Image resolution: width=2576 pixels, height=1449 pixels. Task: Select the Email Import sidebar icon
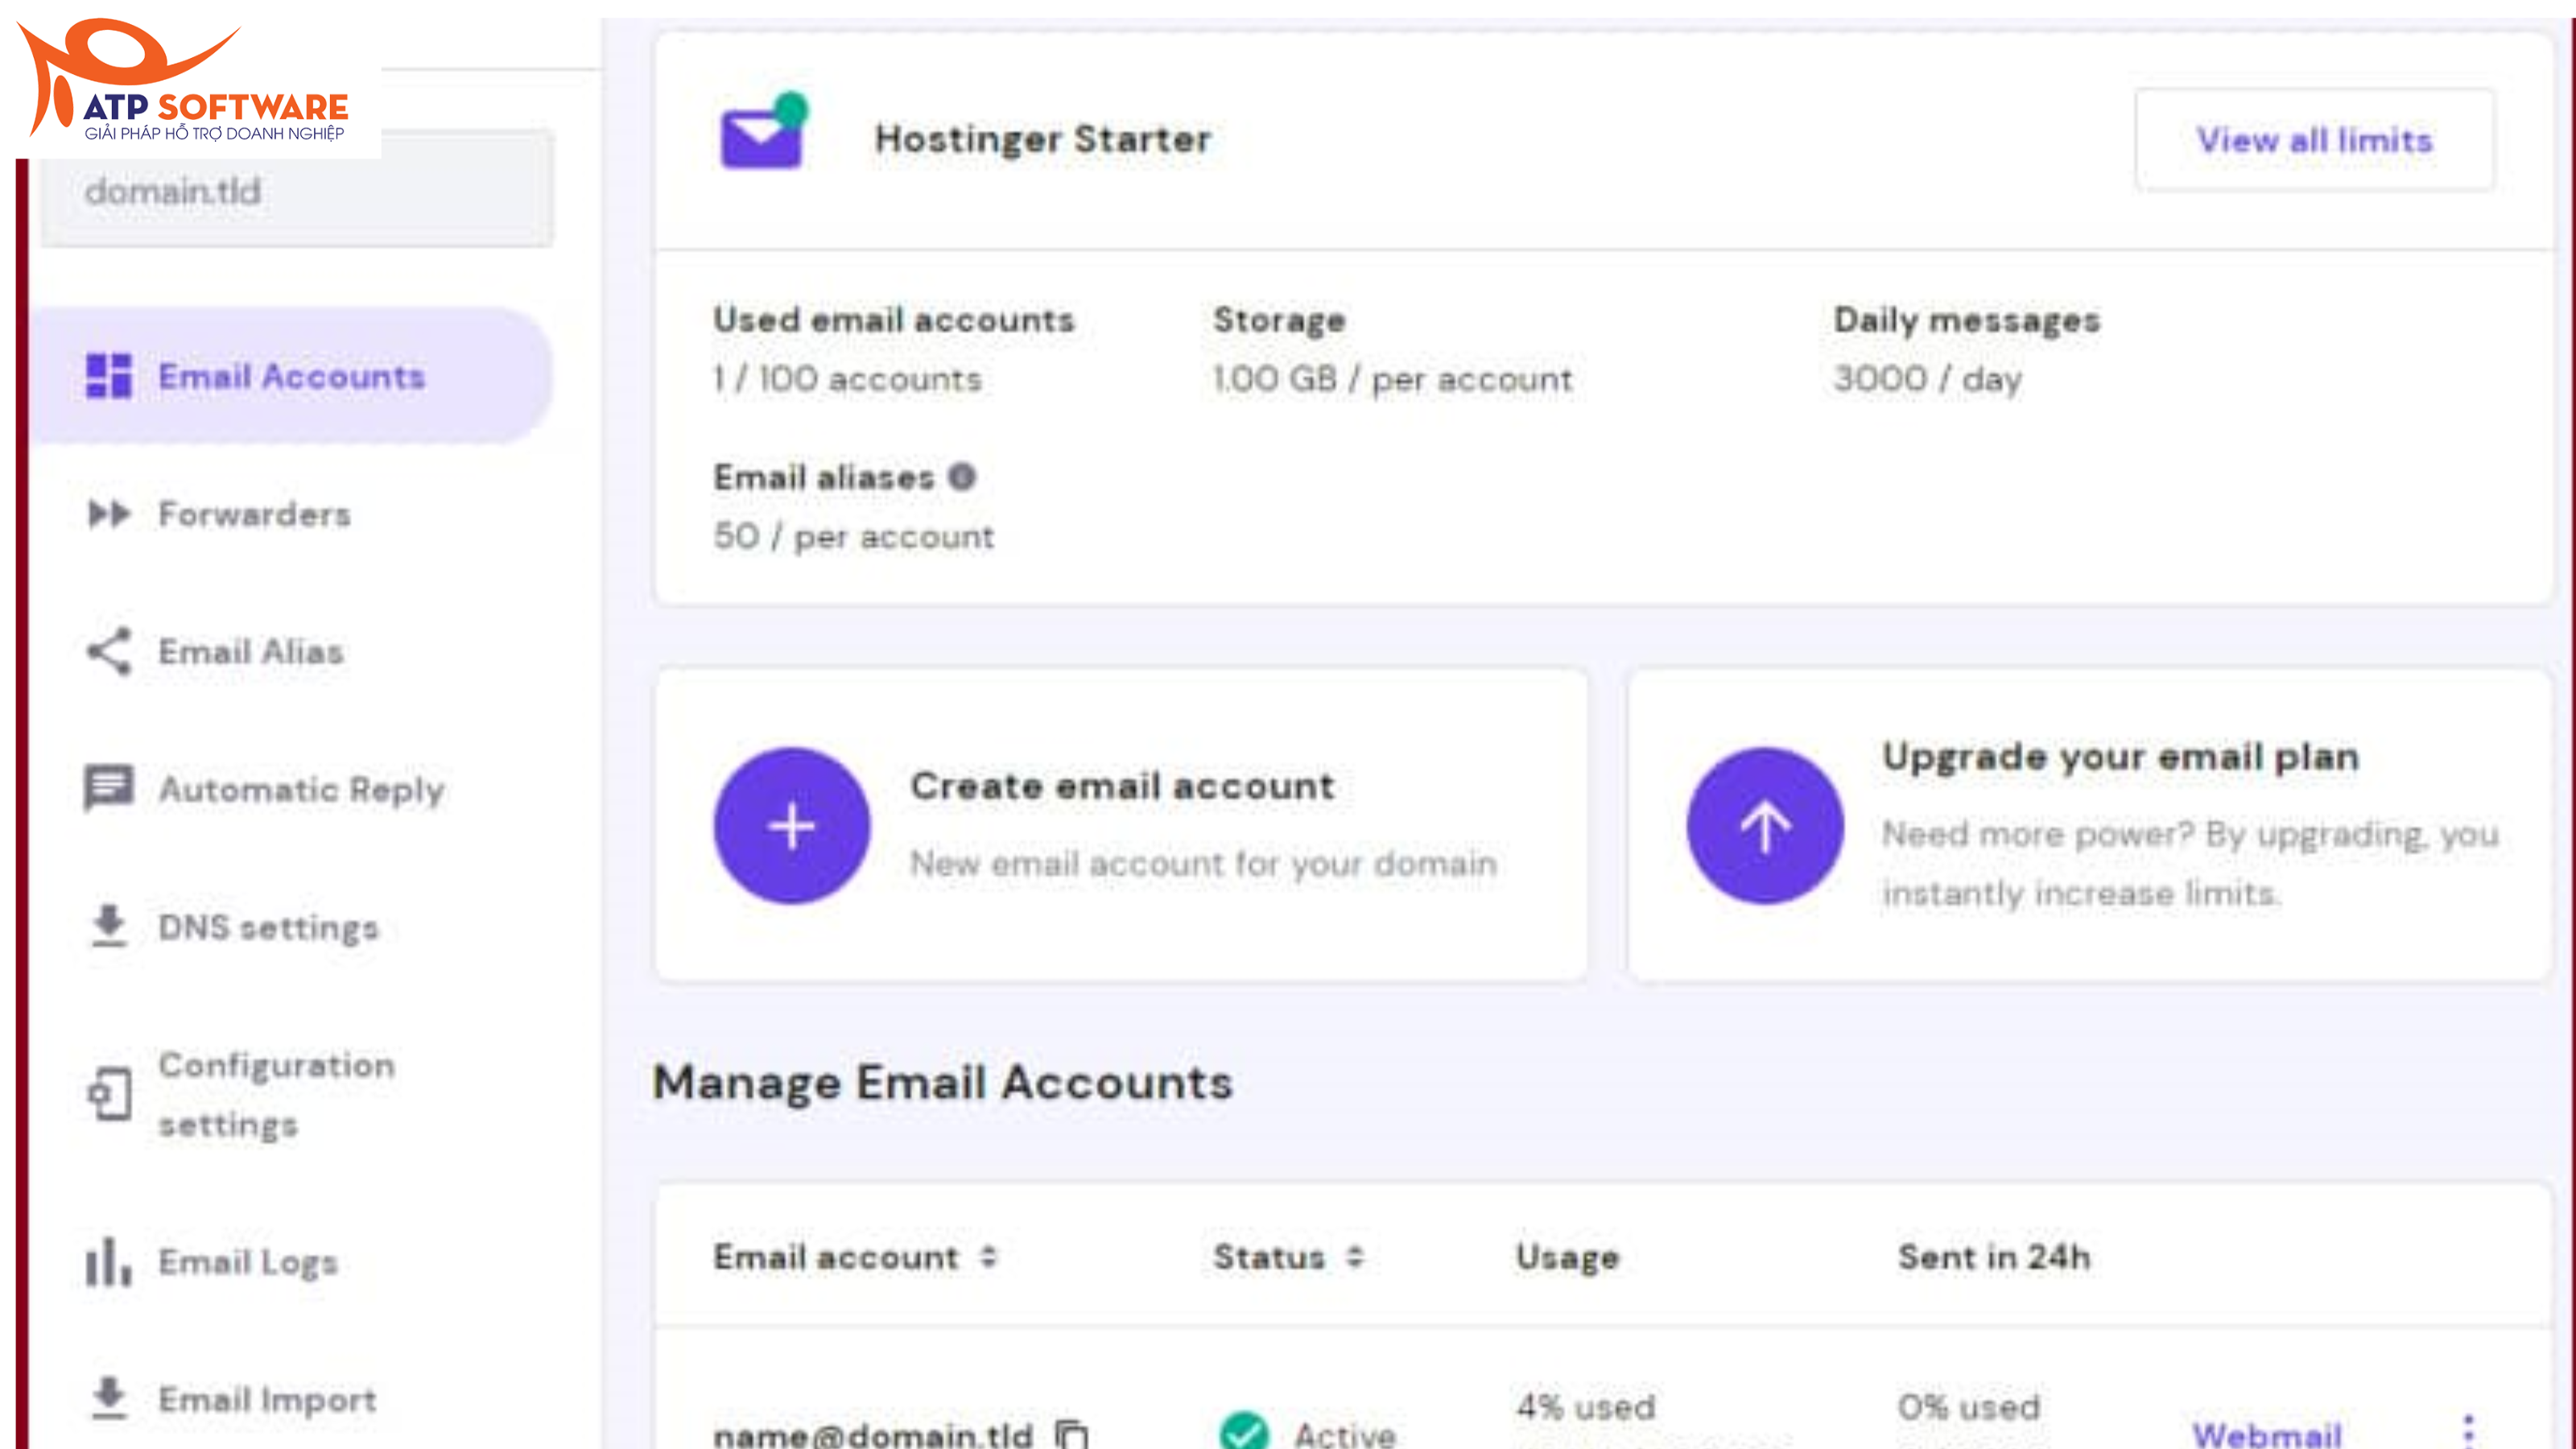tap(108, 1397)
